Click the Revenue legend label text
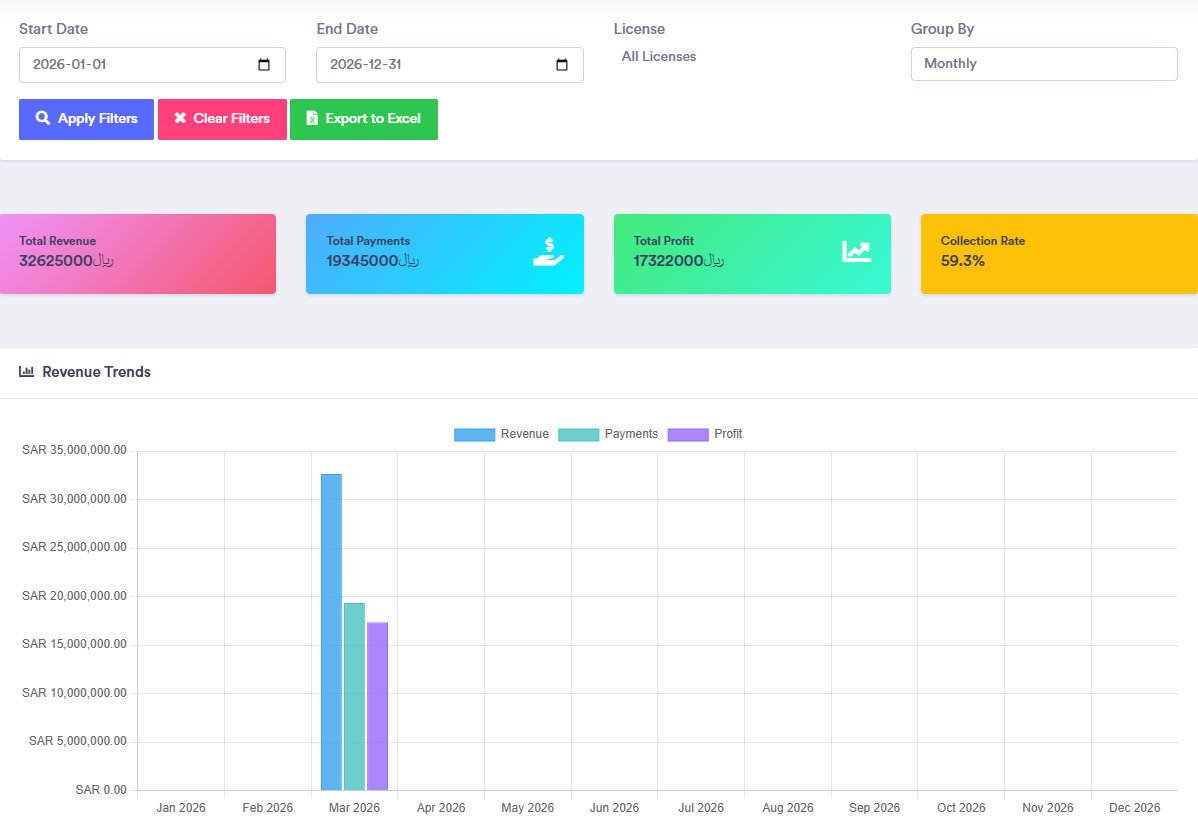This screenshot has width=1198, height=829. tap(525, 434)
